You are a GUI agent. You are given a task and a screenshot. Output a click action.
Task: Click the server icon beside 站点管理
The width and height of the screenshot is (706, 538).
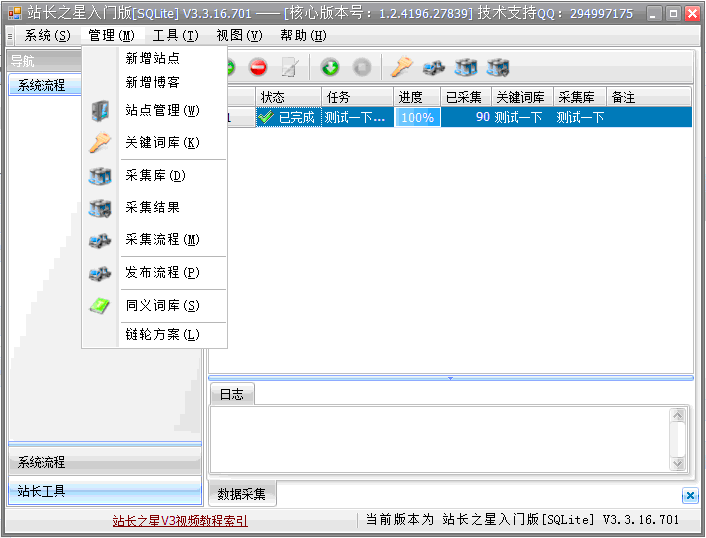100,110
